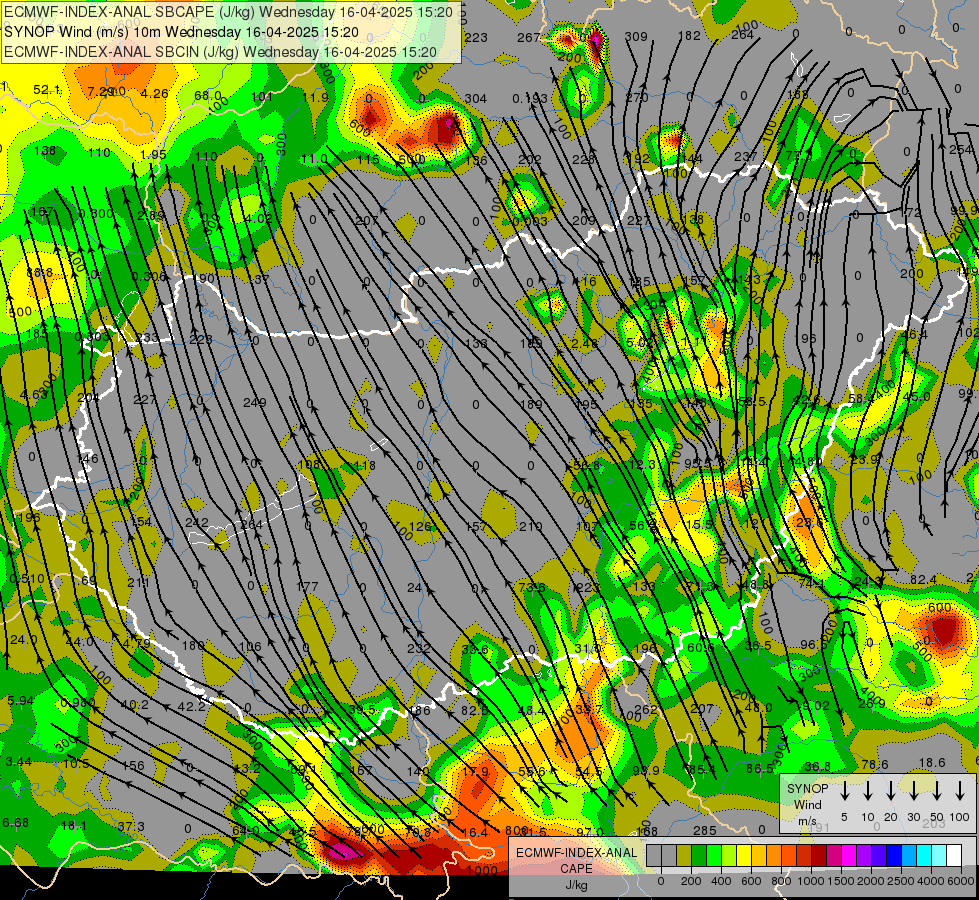Click the map value 68.0
The height and width of the screenshot is (900, 979).
tap(208, 96)
